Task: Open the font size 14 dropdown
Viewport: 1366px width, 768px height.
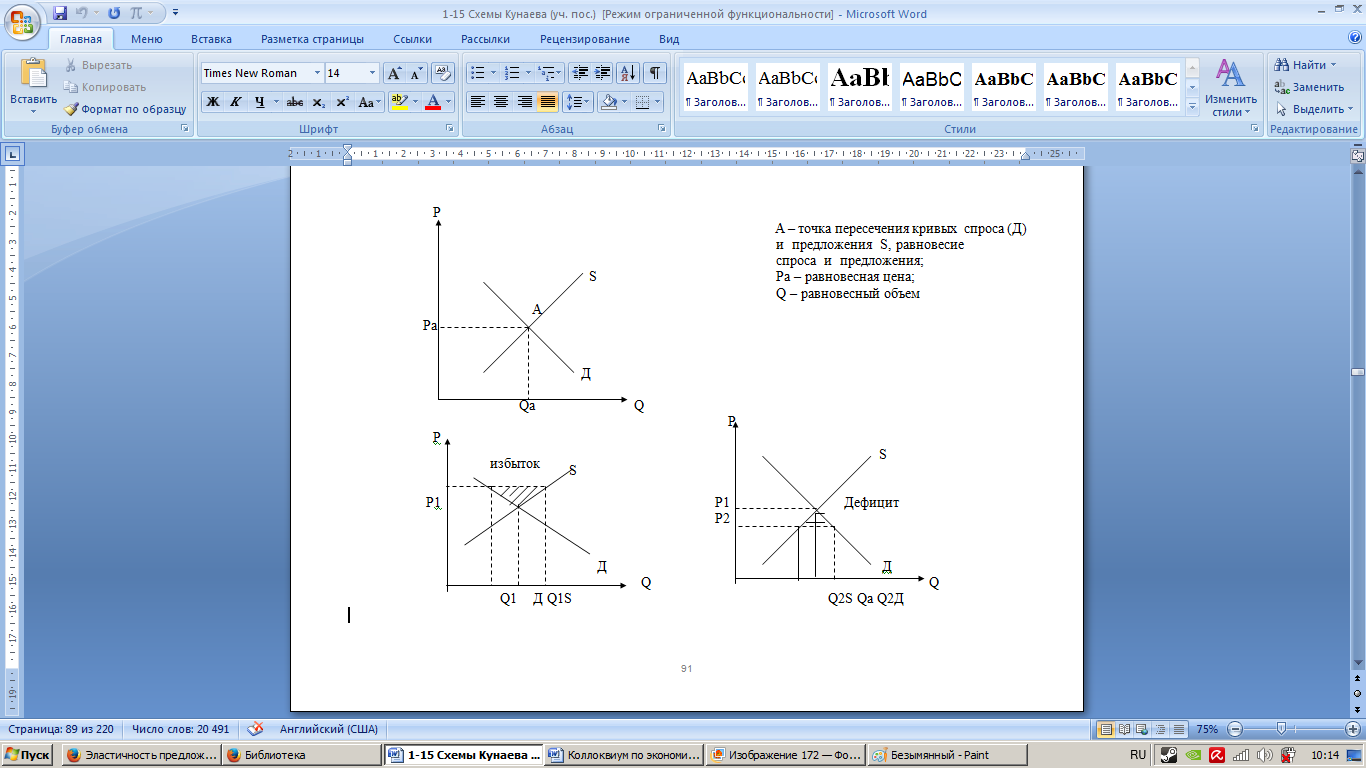Action: point(373,73)
